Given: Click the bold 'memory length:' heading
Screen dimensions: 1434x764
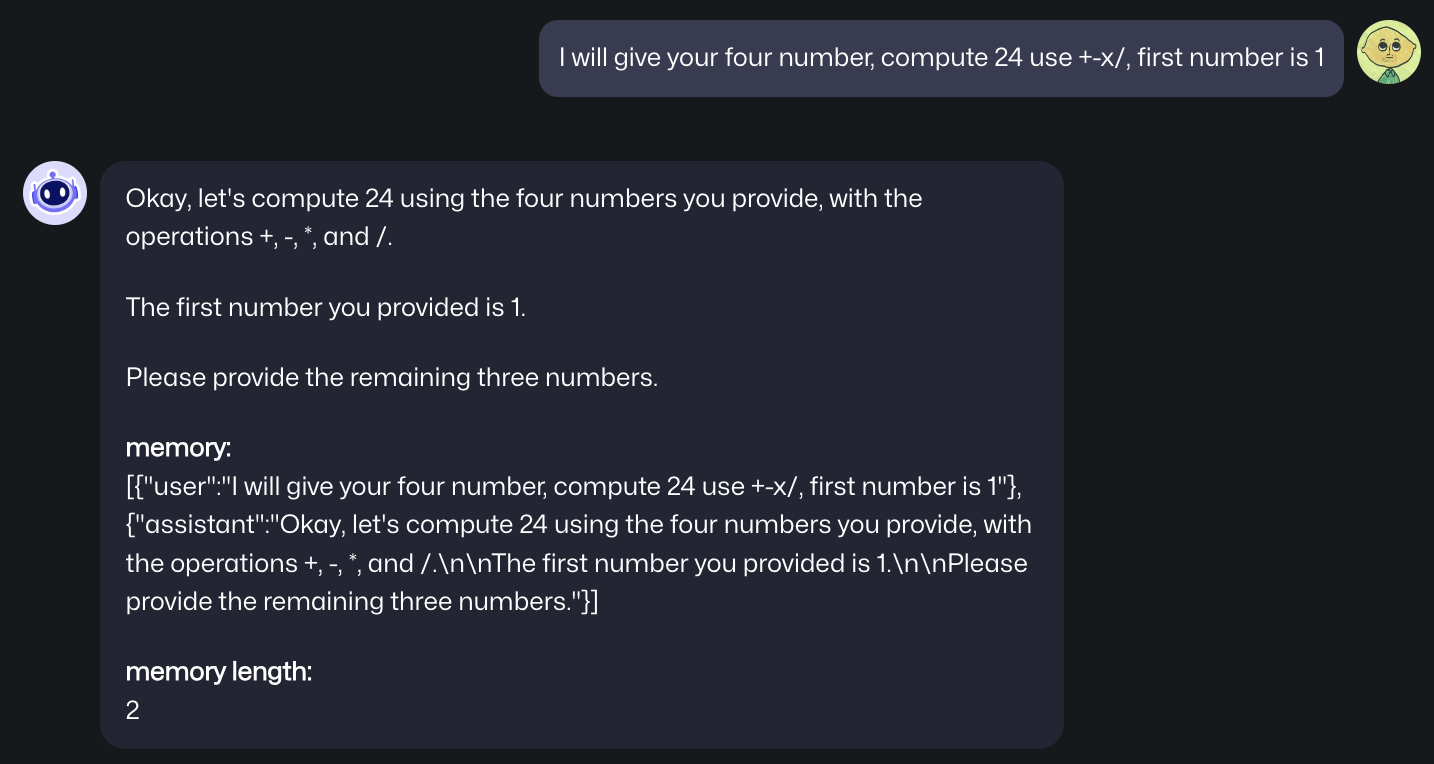Looking at the screenshot, I should pos(219,672).
